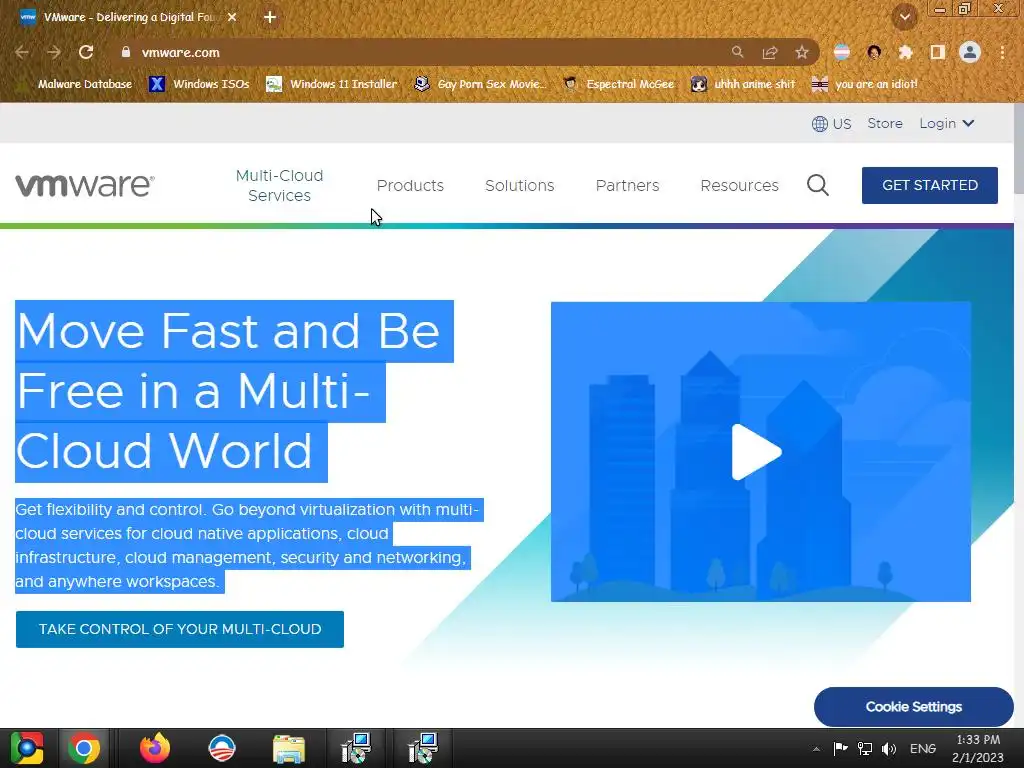Open Action Center flag icon
This screenshot has width=1024, height=768.
(840, 748)
